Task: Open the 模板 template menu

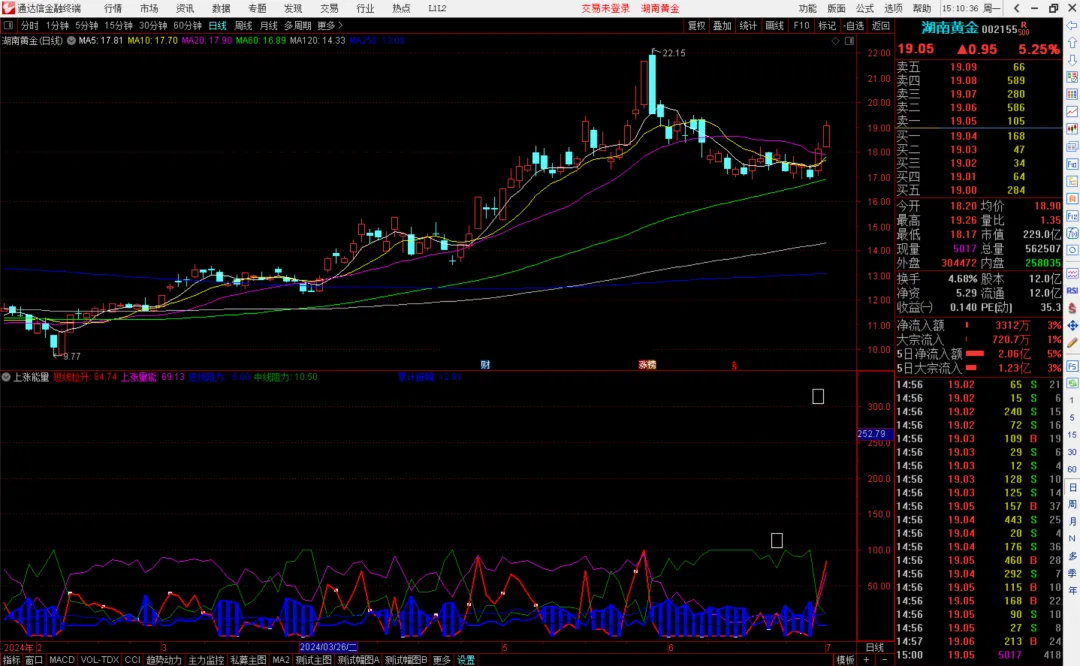Action: pos(845,660)
